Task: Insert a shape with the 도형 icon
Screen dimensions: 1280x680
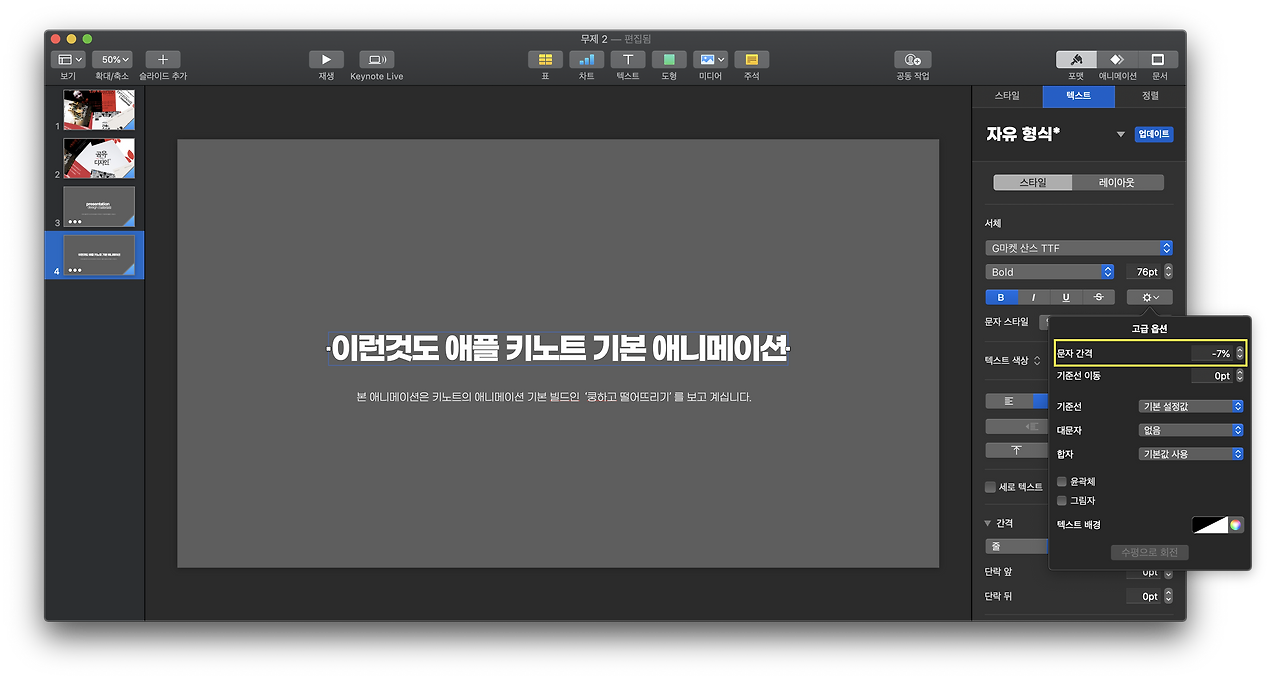Action: coord(669,60)
